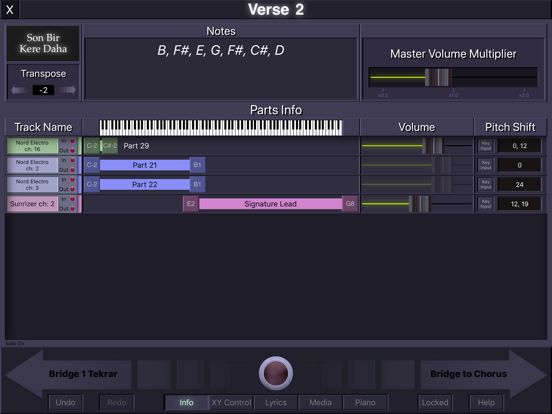Click the Master Volume Multiplier slider handle

438,77
